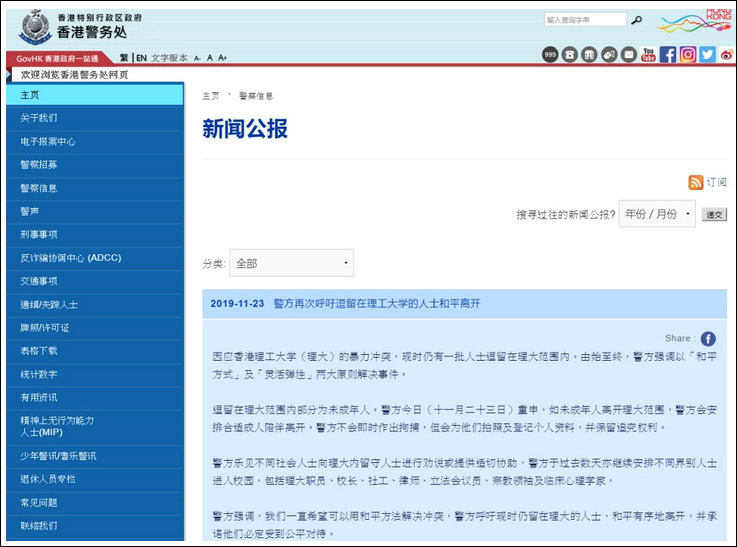Open 警声 menu item
The image size is (737, 547).
[x=95, y=211]
